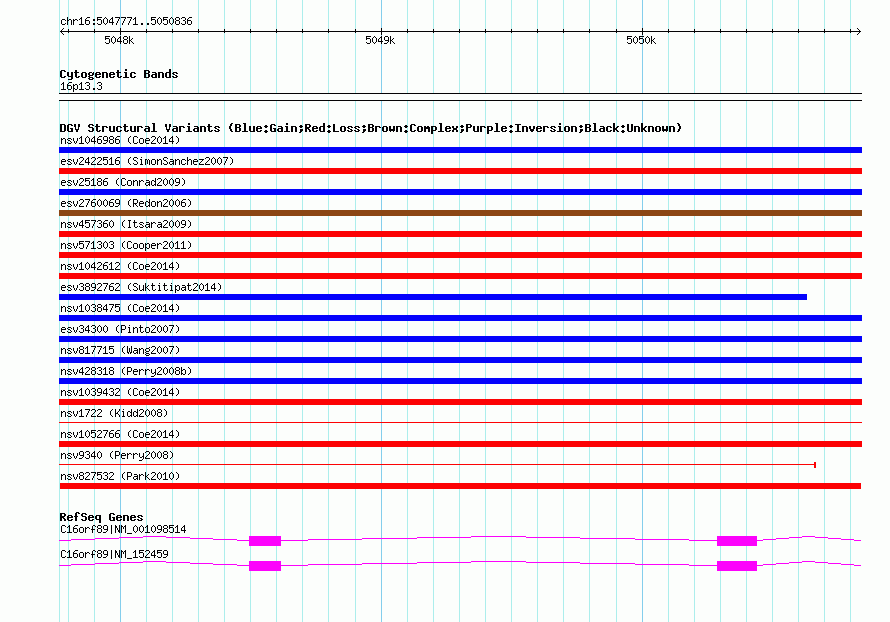Open the esv25186 (Conrad2009) label
Viewport: 890px width, 622px height.
point(123,182)
